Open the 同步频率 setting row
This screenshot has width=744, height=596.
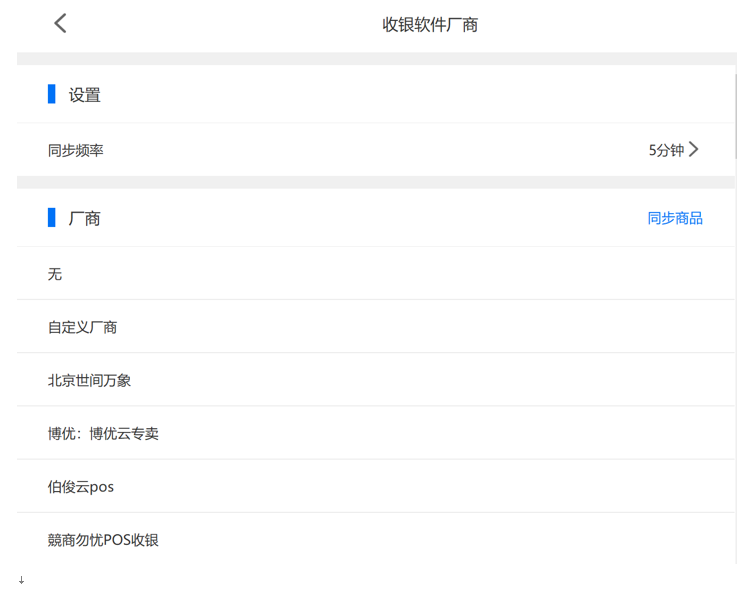coord(376,149)
